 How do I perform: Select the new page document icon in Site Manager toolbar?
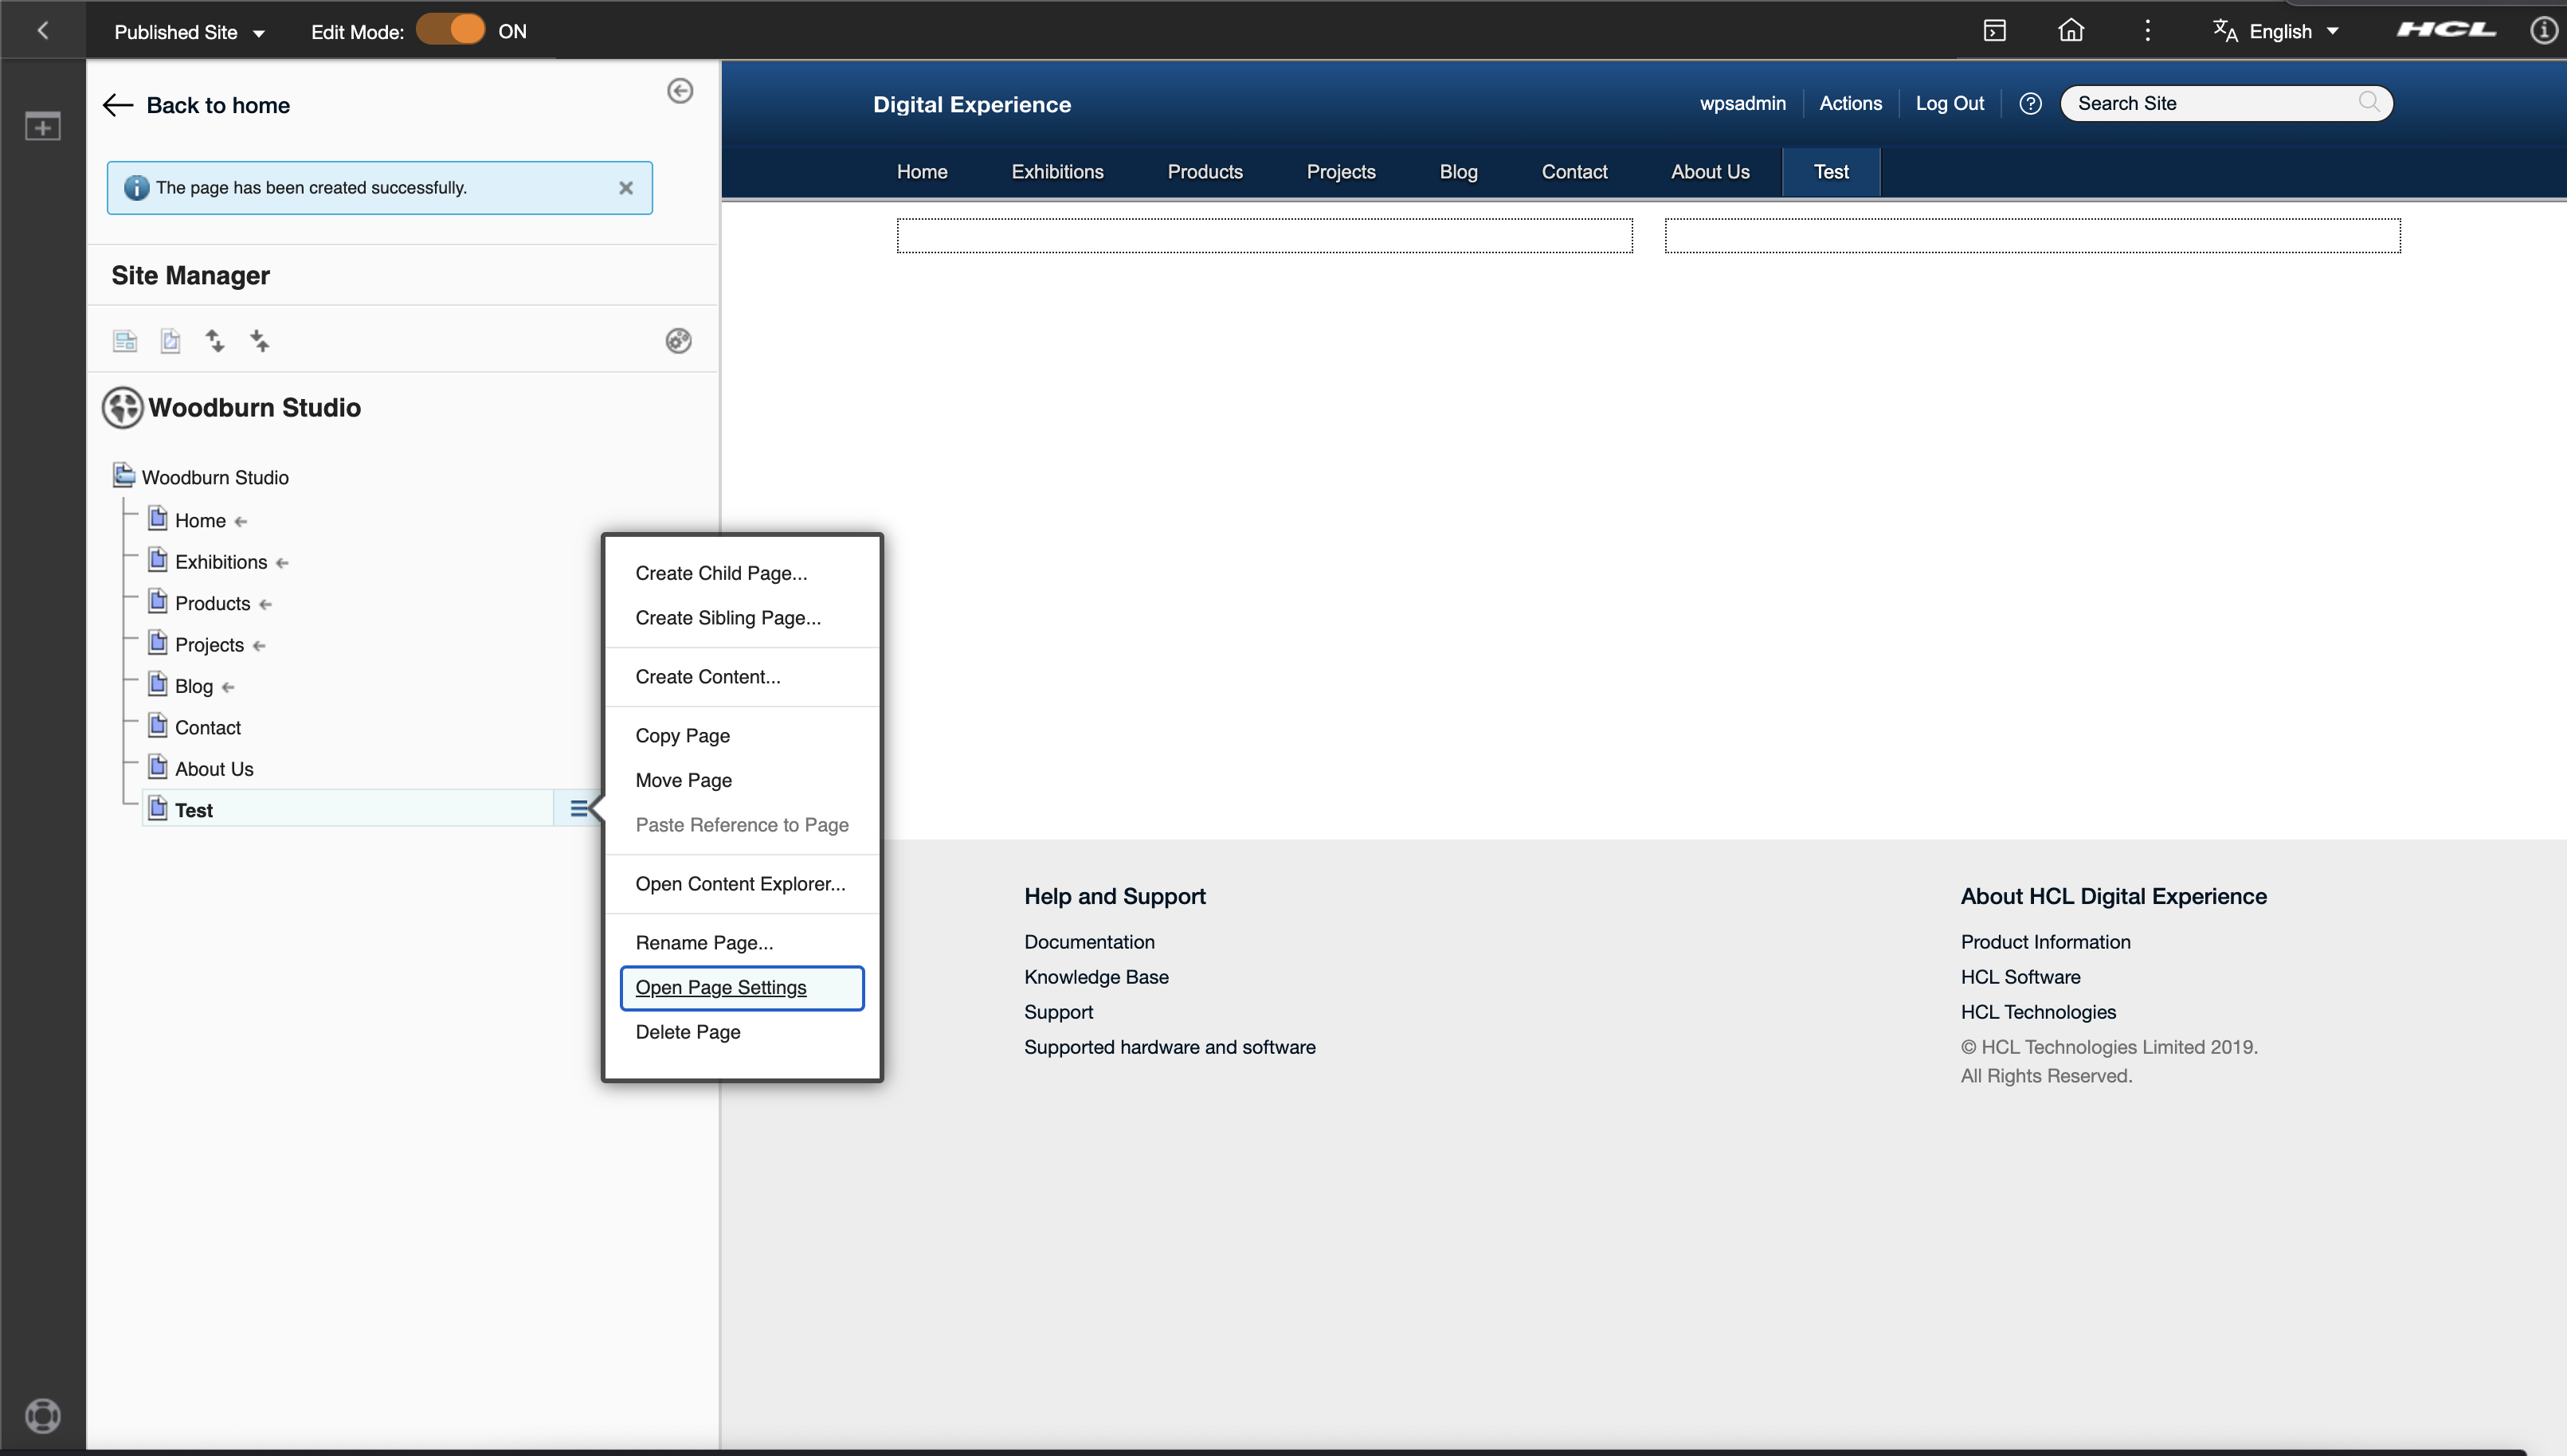pyautogui.click(x=170, y=340)
